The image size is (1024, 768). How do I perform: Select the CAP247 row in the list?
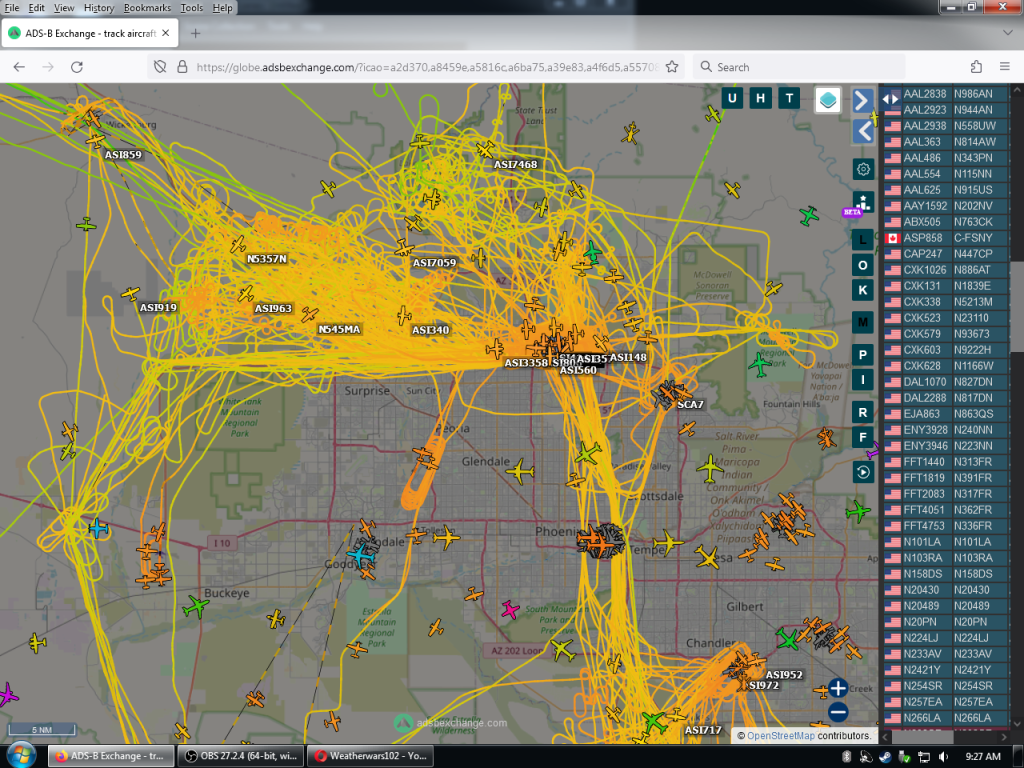pos(948,254)
